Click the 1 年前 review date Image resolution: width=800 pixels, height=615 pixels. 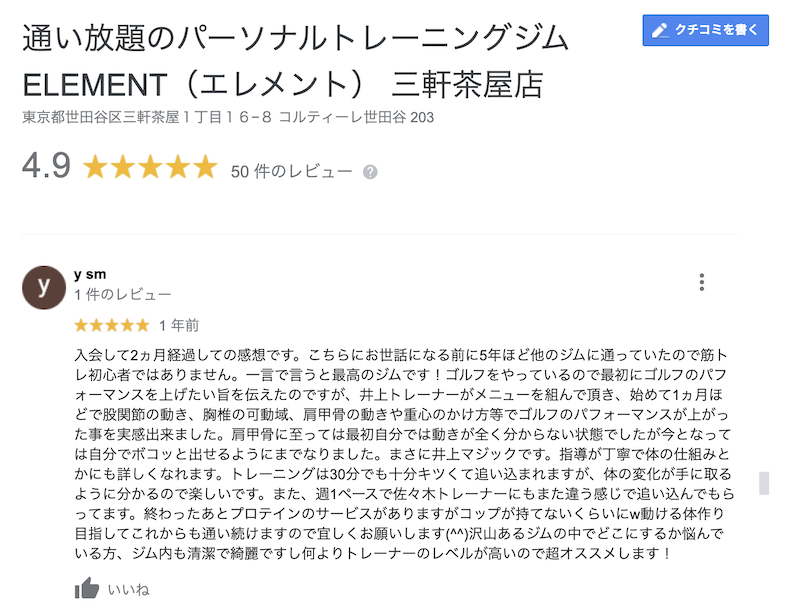[179, 325]
